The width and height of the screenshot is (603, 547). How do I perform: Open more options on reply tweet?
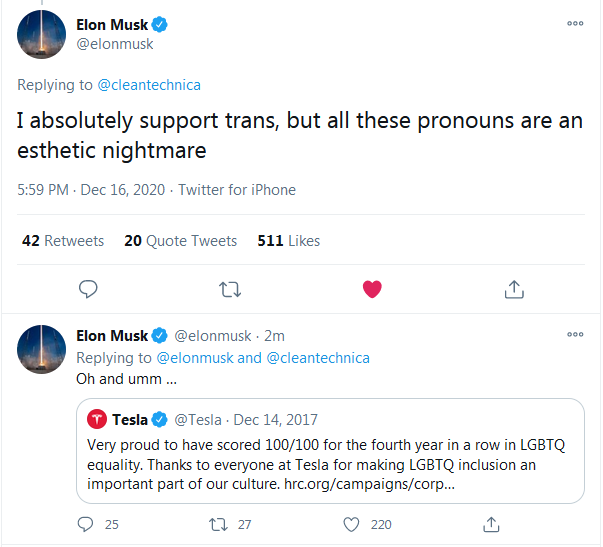click(575, 335)
